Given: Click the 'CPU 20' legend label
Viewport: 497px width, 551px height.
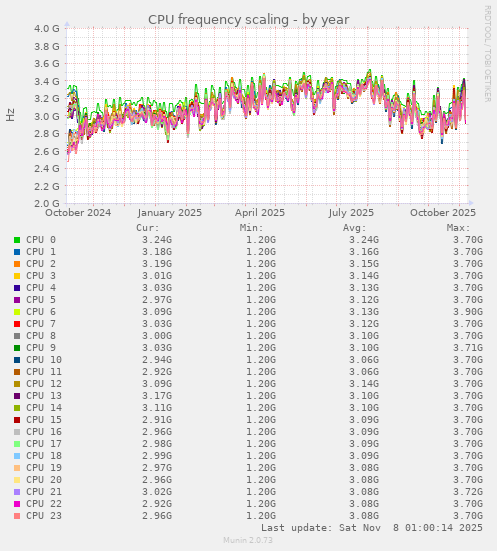Looking at the screenshot, I should click(x=44, y=480).
